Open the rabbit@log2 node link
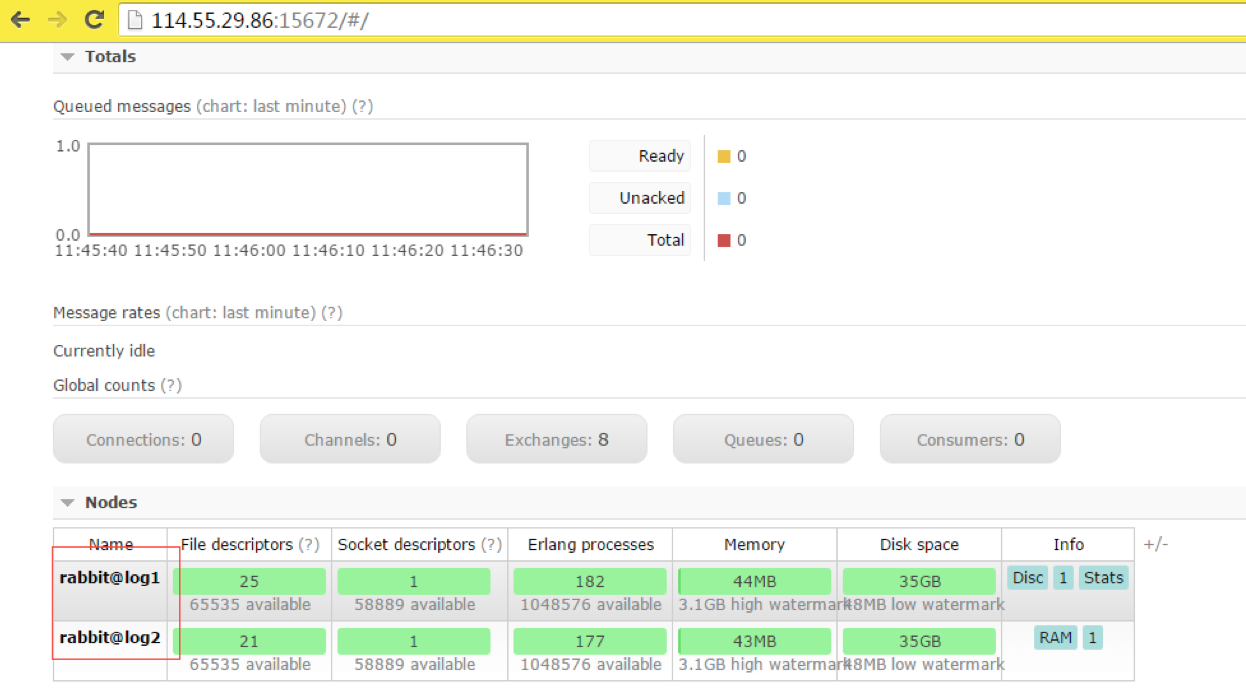1246x694 pixels. click(109, 637)
